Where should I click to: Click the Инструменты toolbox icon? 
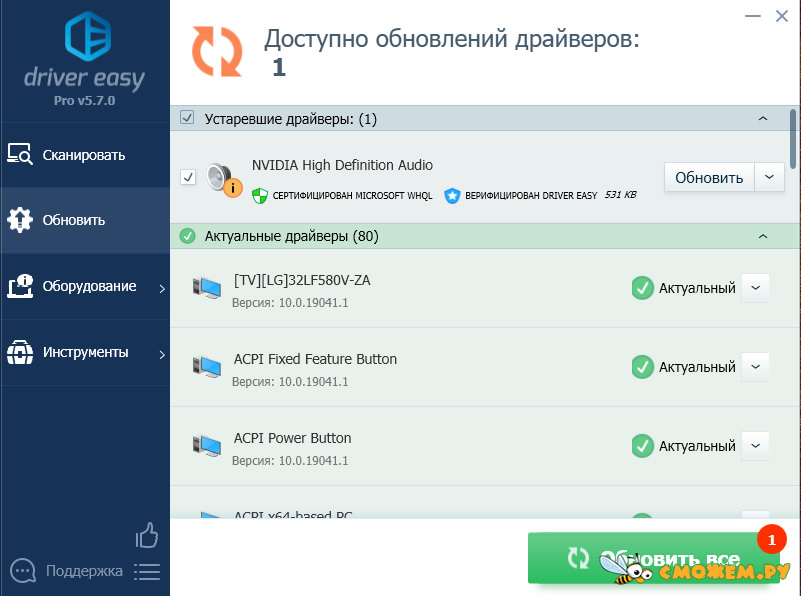[20, 352]
